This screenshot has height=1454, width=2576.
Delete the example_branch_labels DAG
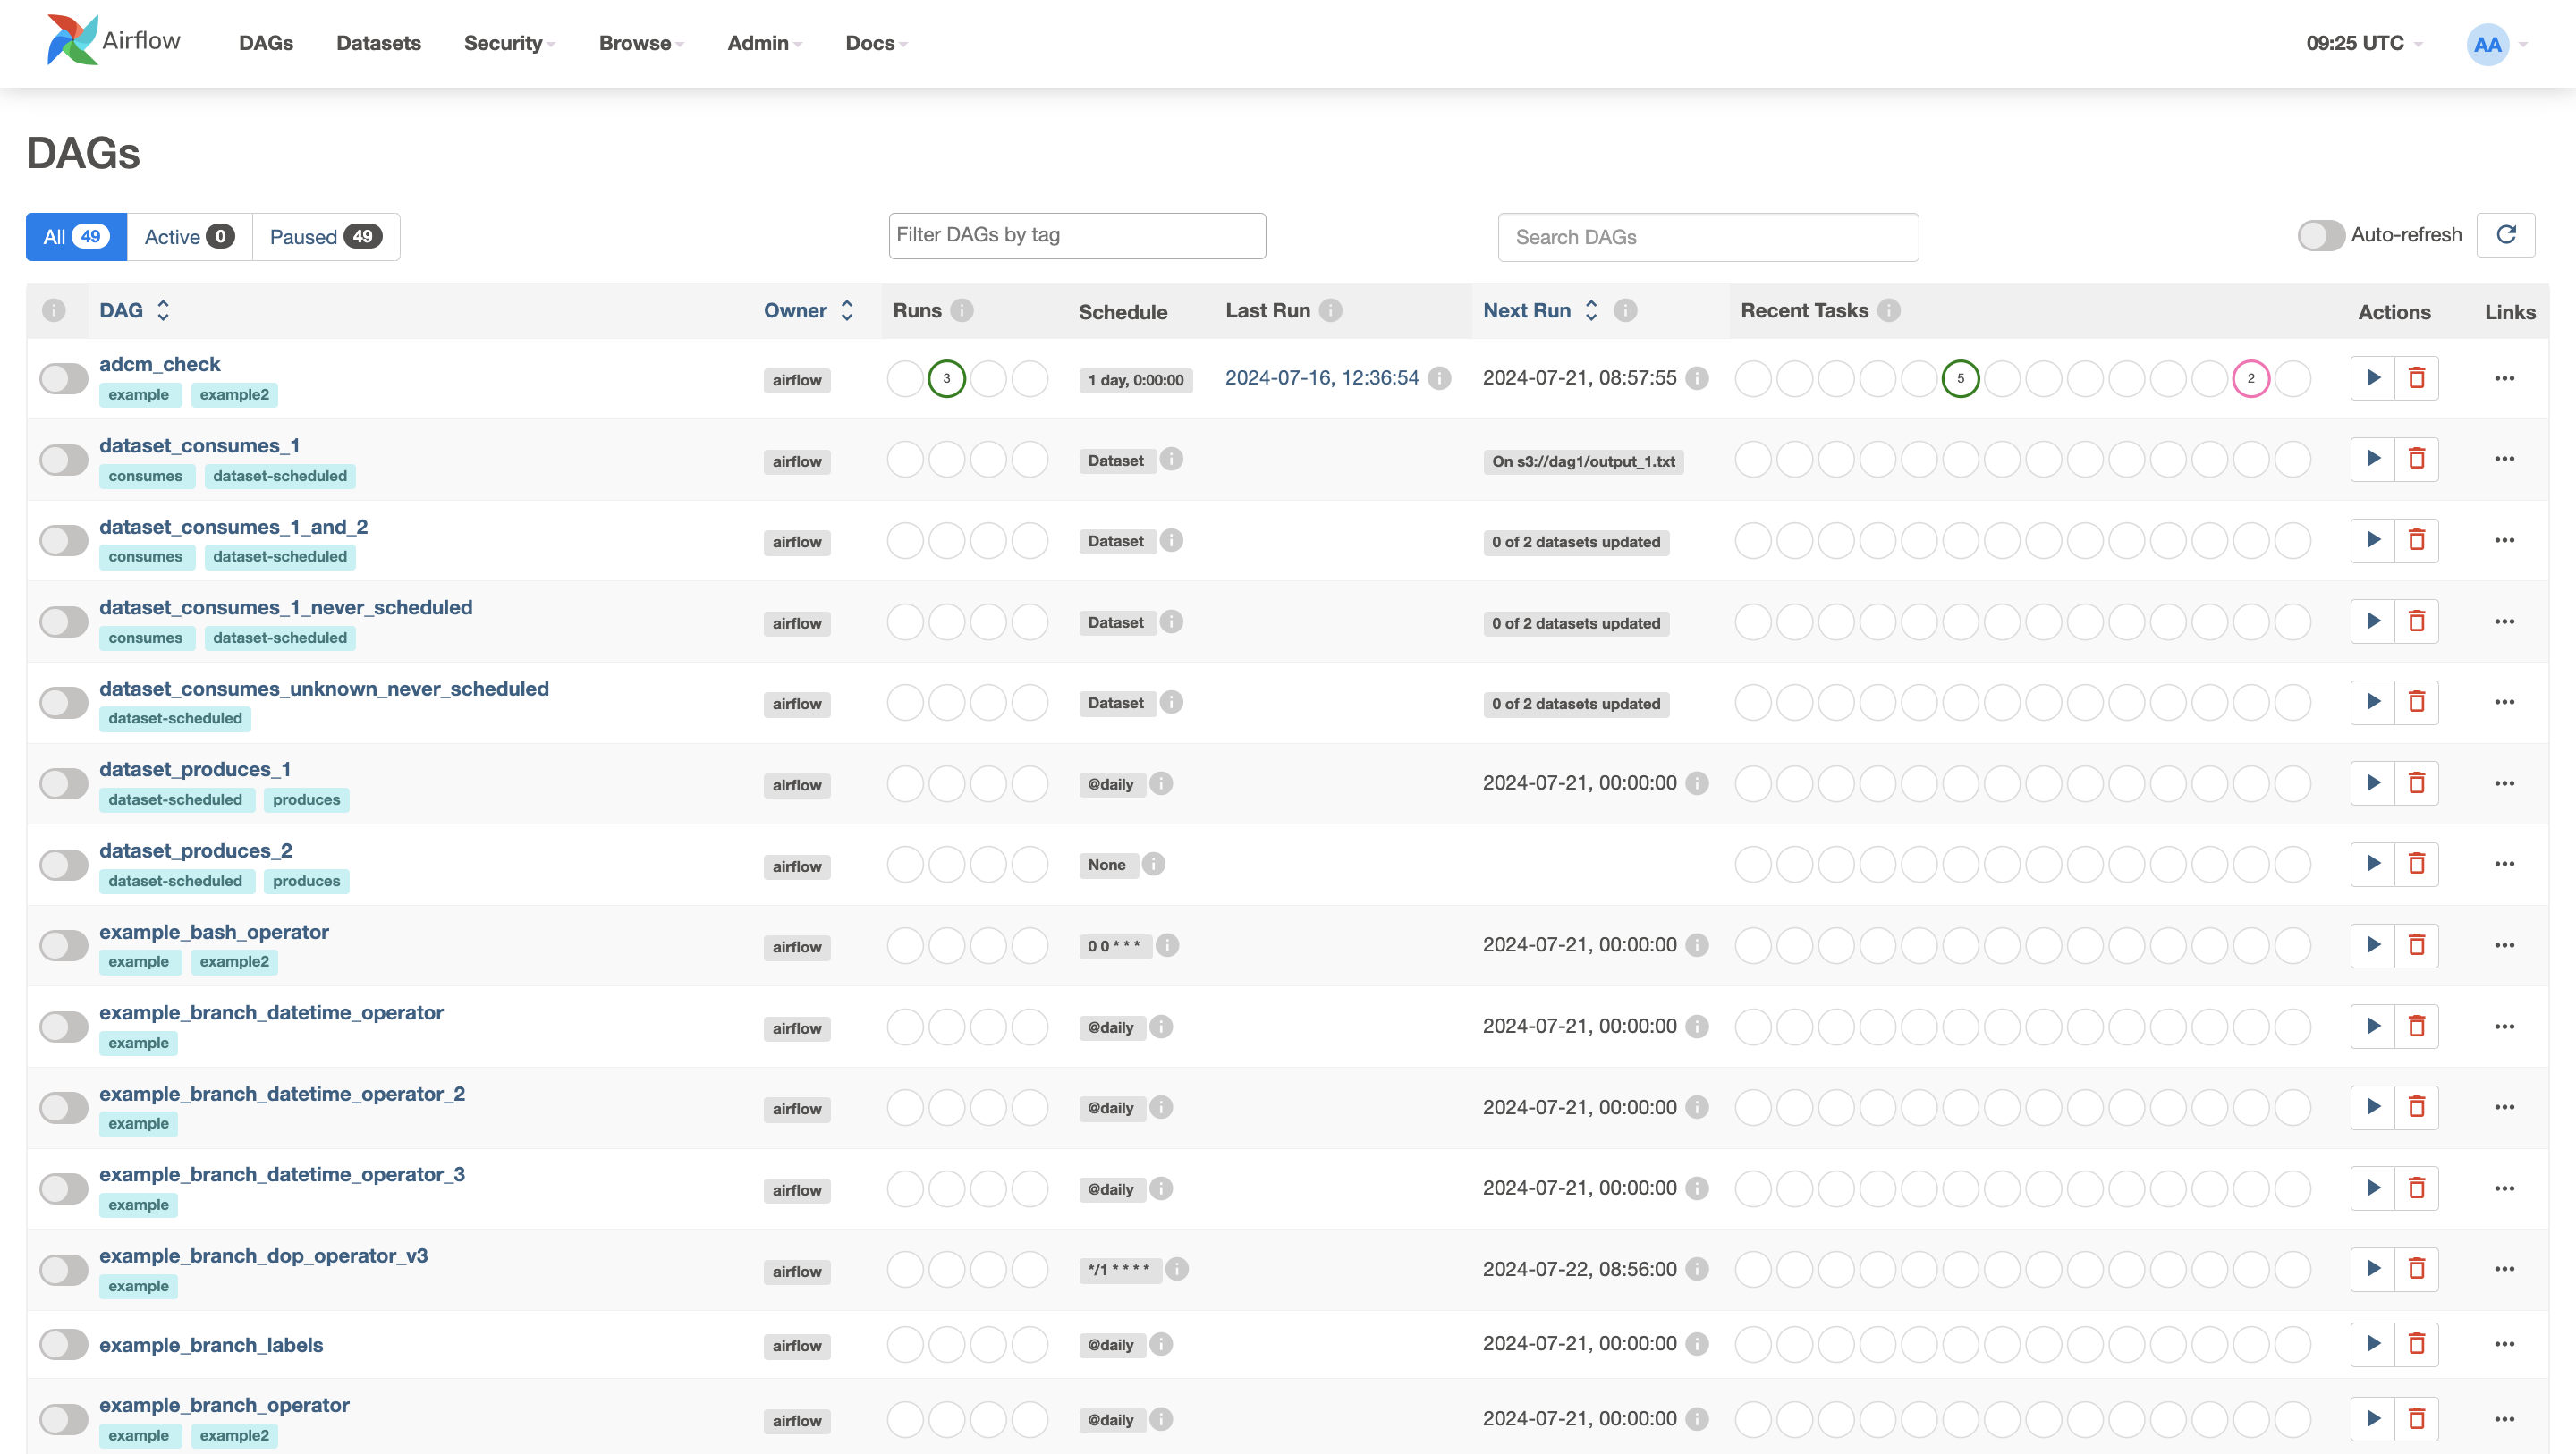[x=2418, y=1344]
